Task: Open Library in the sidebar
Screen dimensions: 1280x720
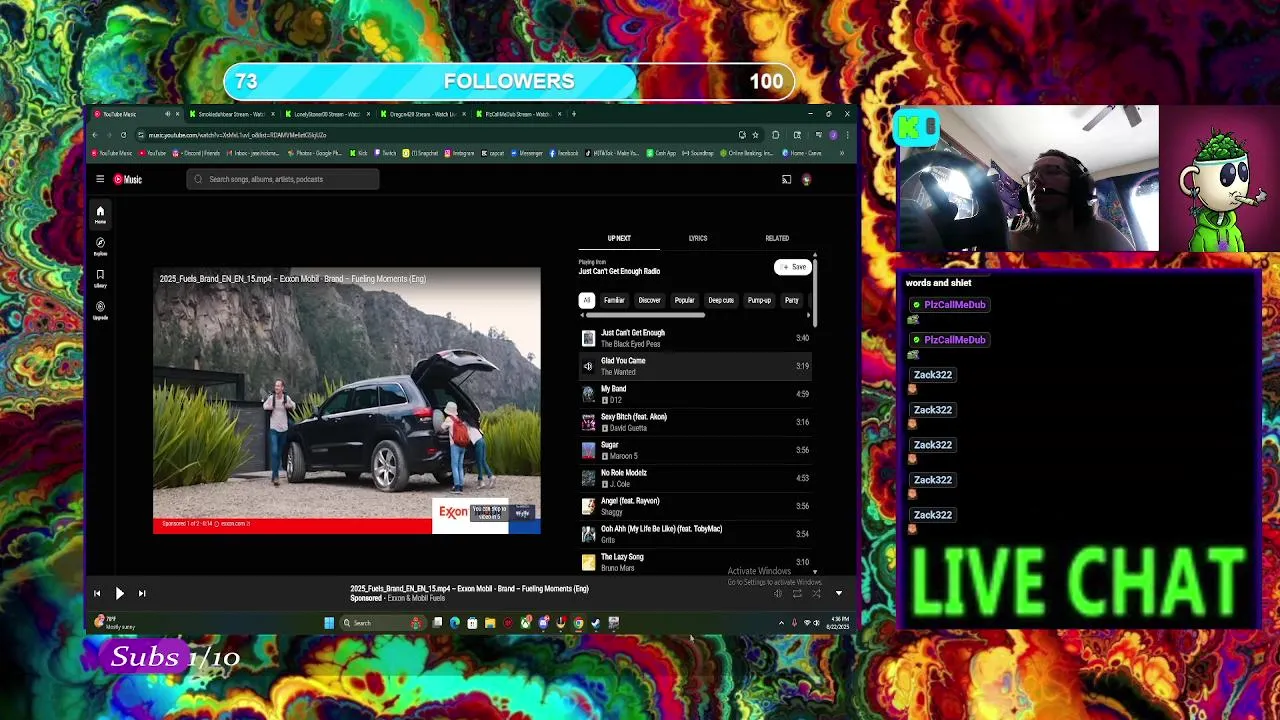Action: [x=100, y=278]
